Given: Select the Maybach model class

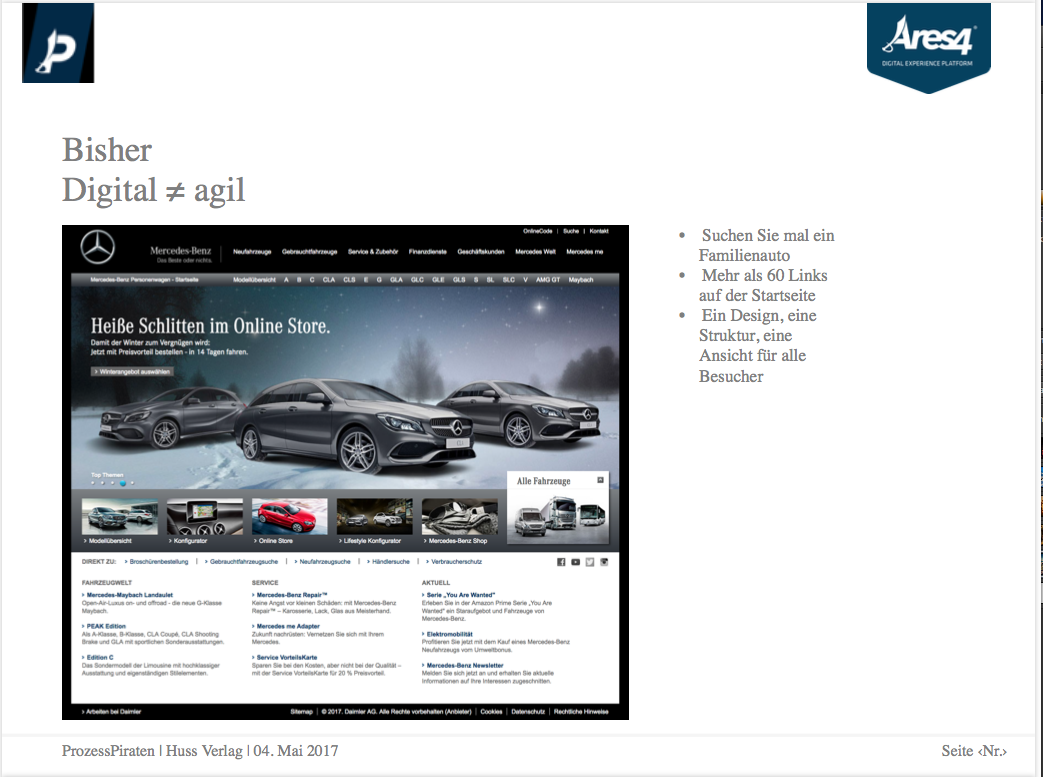Looking at the screenshot, I should click(581, 279).
